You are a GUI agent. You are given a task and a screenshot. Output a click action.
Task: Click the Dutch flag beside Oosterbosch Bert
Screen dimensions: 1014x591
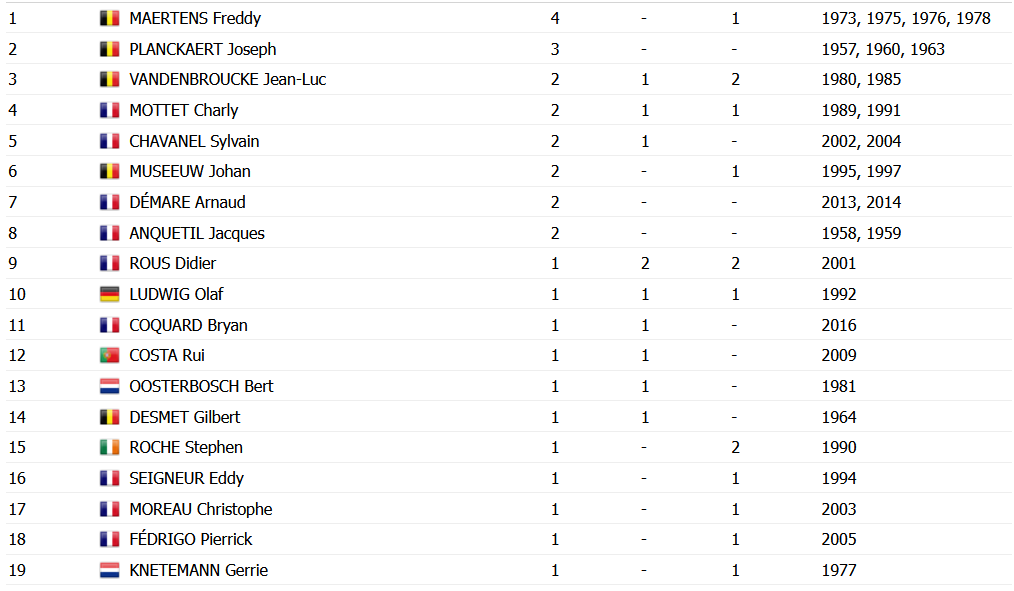click(x=110, y=386)
